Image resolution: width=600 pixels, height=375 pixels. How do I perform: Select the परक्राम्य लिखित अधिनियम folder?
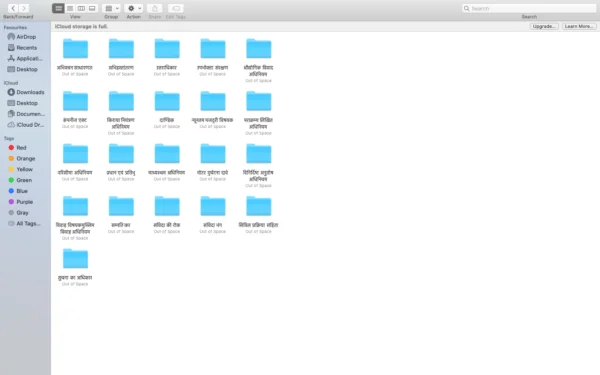259,101
